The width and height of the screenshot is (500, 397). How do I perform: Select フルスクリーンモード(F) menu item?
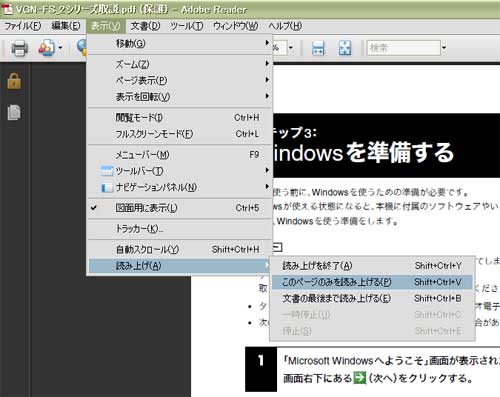pos(180,134)
